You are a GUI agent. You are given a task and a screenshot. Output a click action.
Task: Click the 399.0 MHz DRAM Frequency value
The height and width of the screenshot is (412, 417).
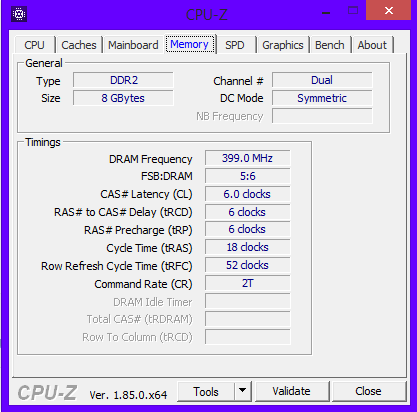[x=248, y=158]
